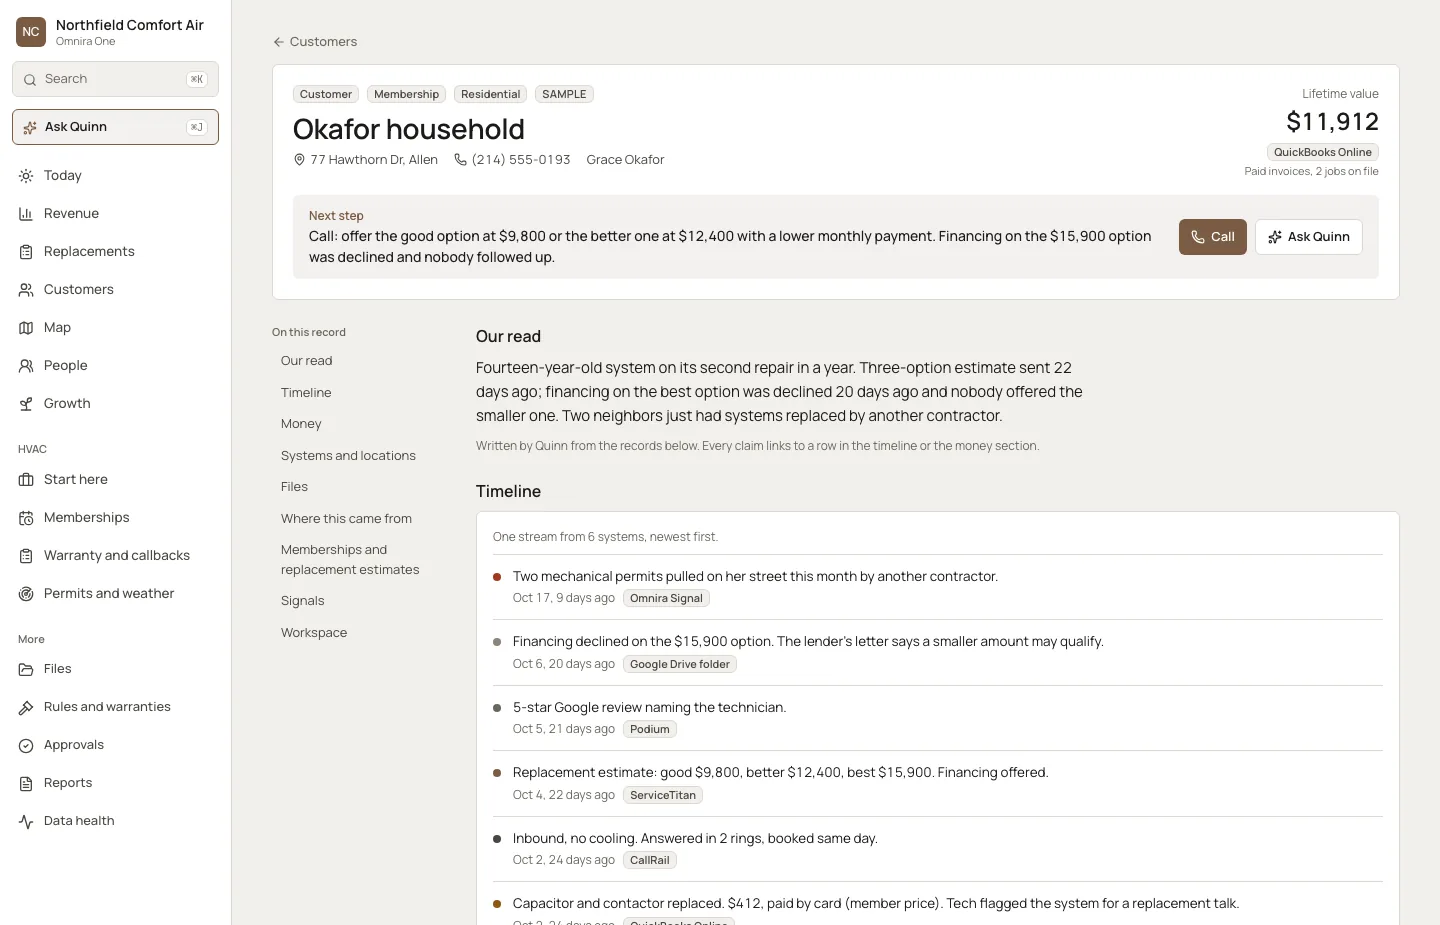Jump to Where this came from section
Image resolution: width=1440 pixels, height=925 pixels.
346,519
